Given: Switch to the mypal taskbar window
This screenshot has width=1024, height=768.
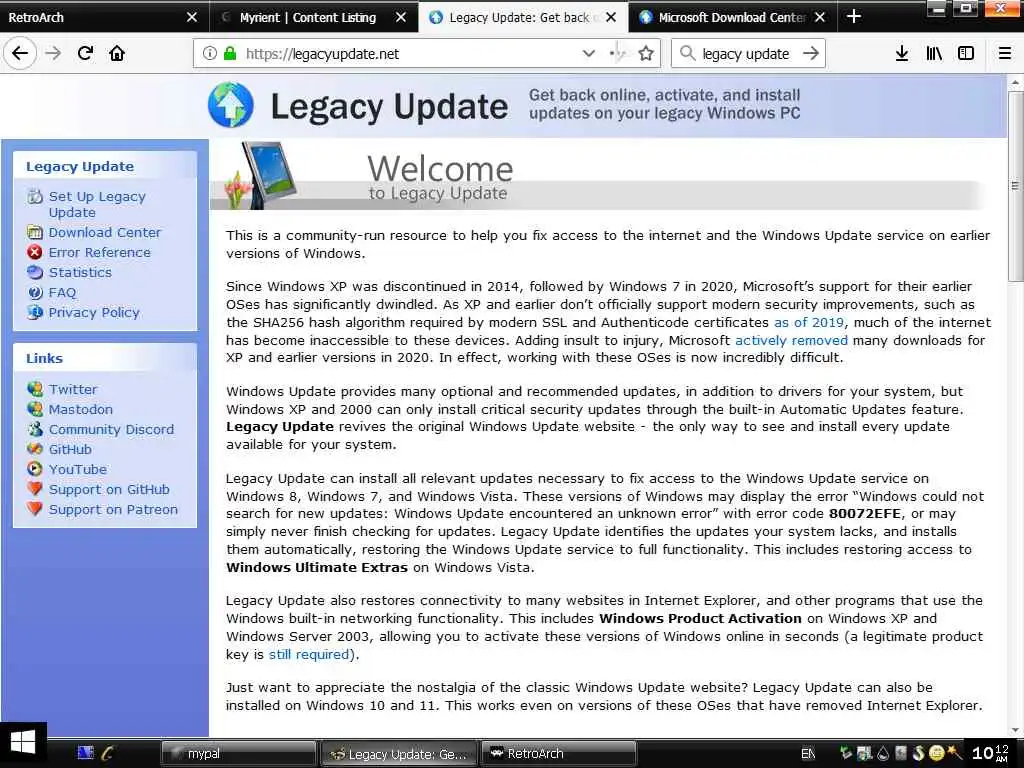Looking at the screenshot, I should pos(238,754).
